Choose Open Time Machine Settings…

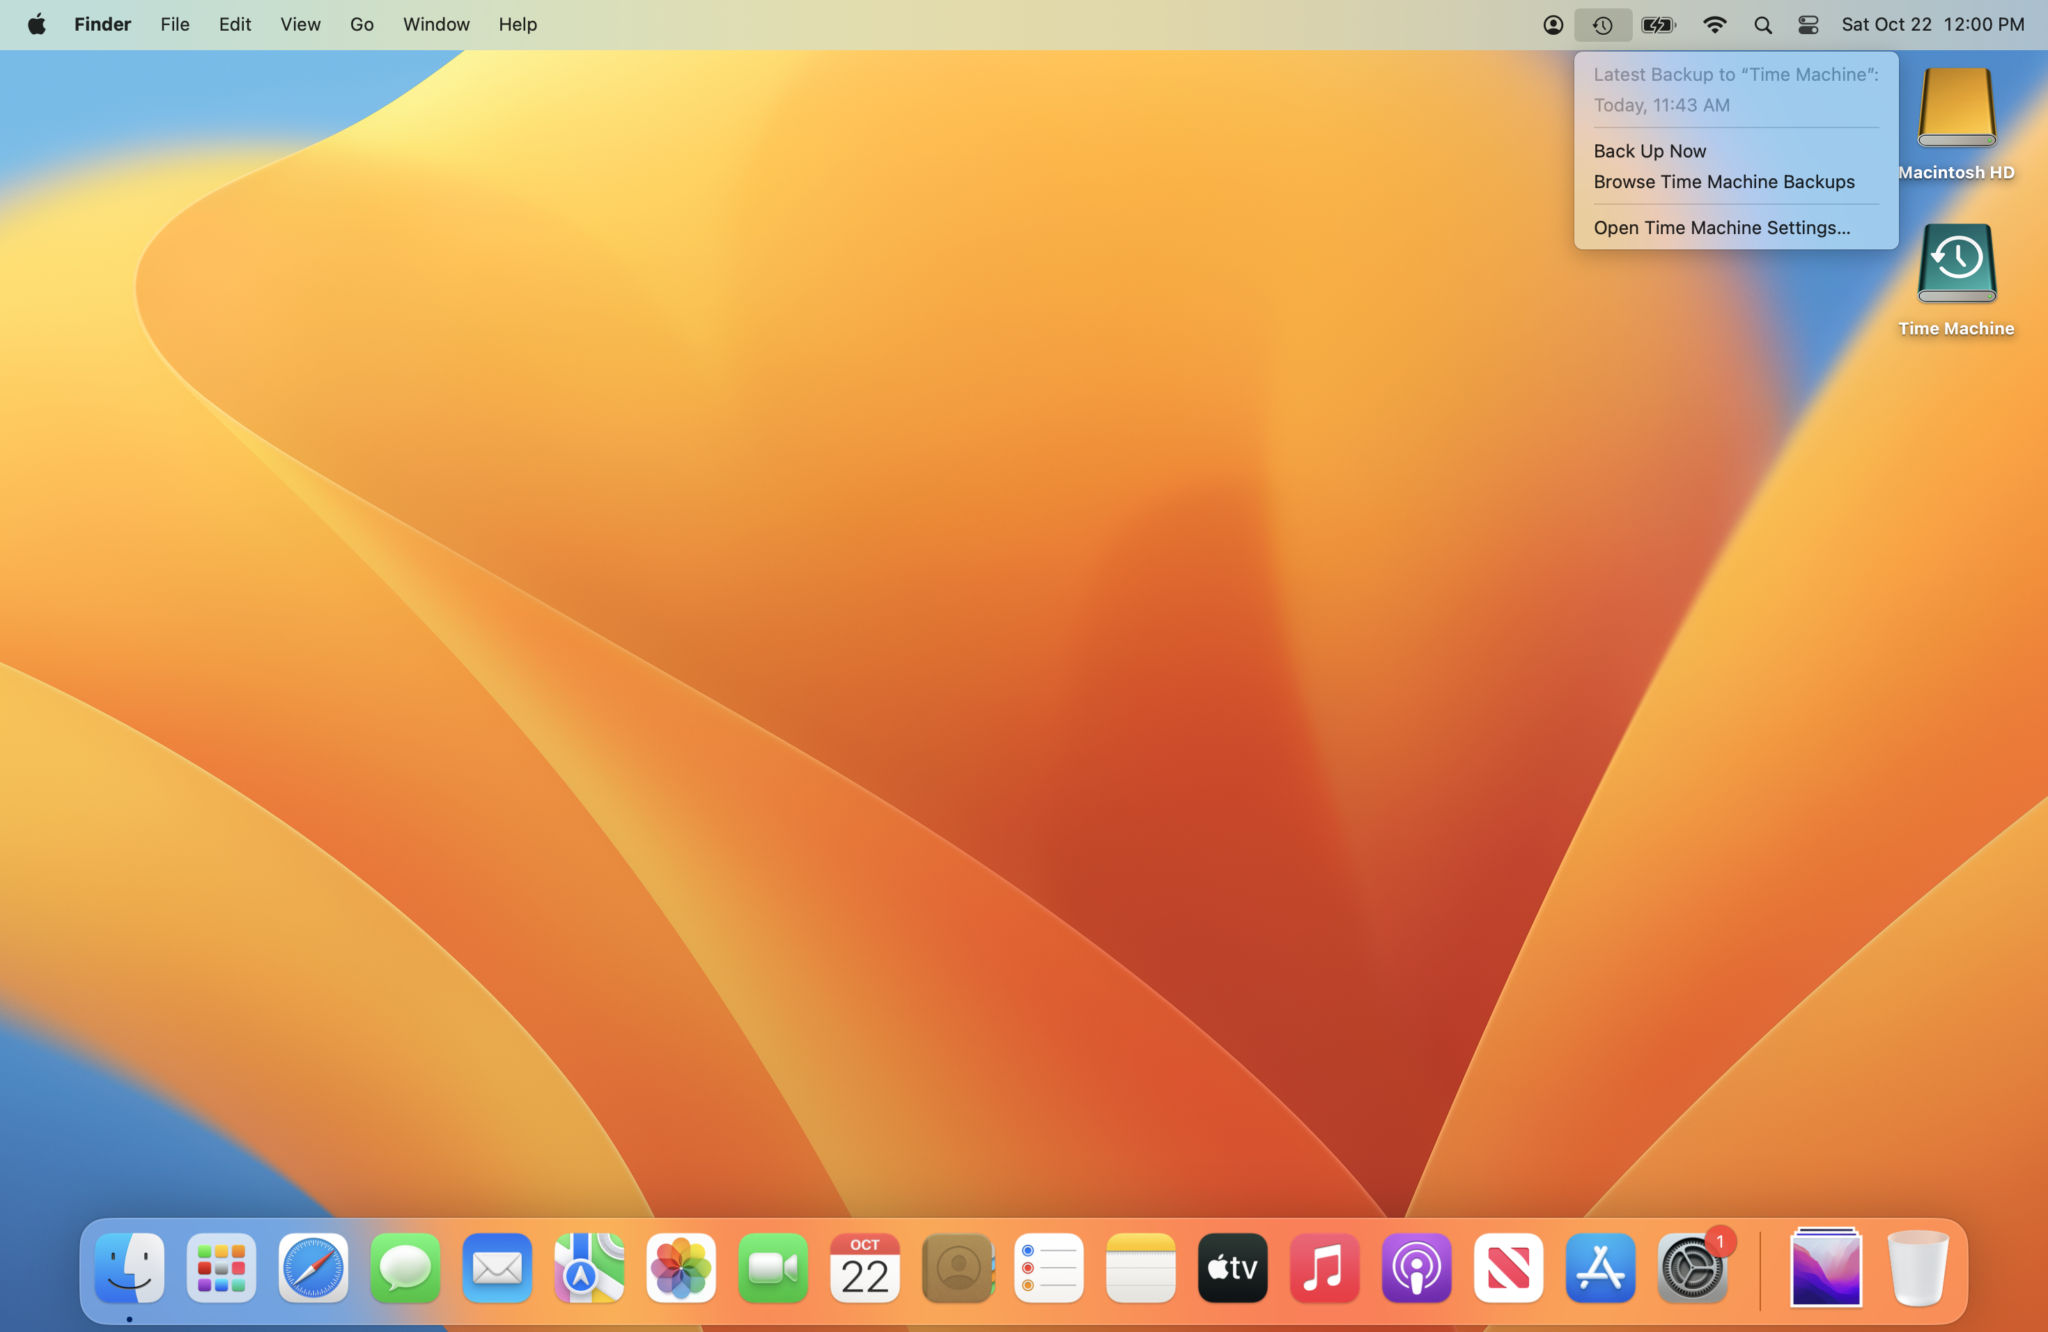1722,228
